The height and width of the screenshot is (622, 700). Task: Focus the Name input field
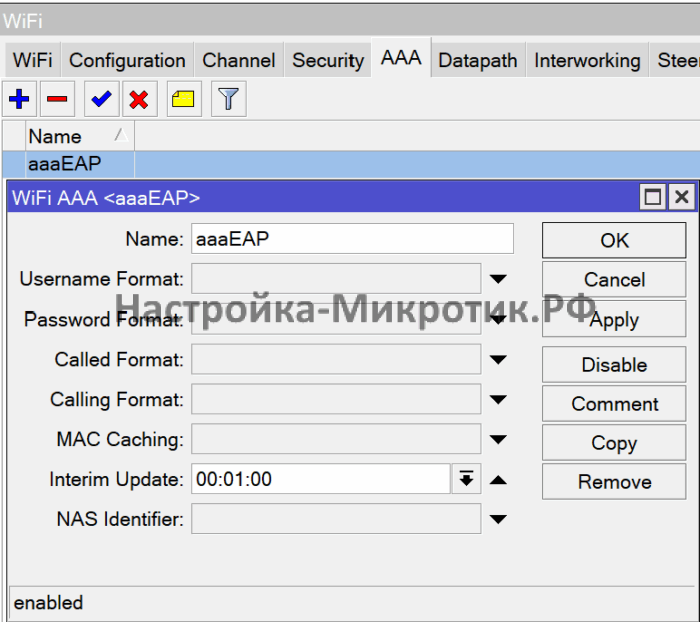[352, 239]
